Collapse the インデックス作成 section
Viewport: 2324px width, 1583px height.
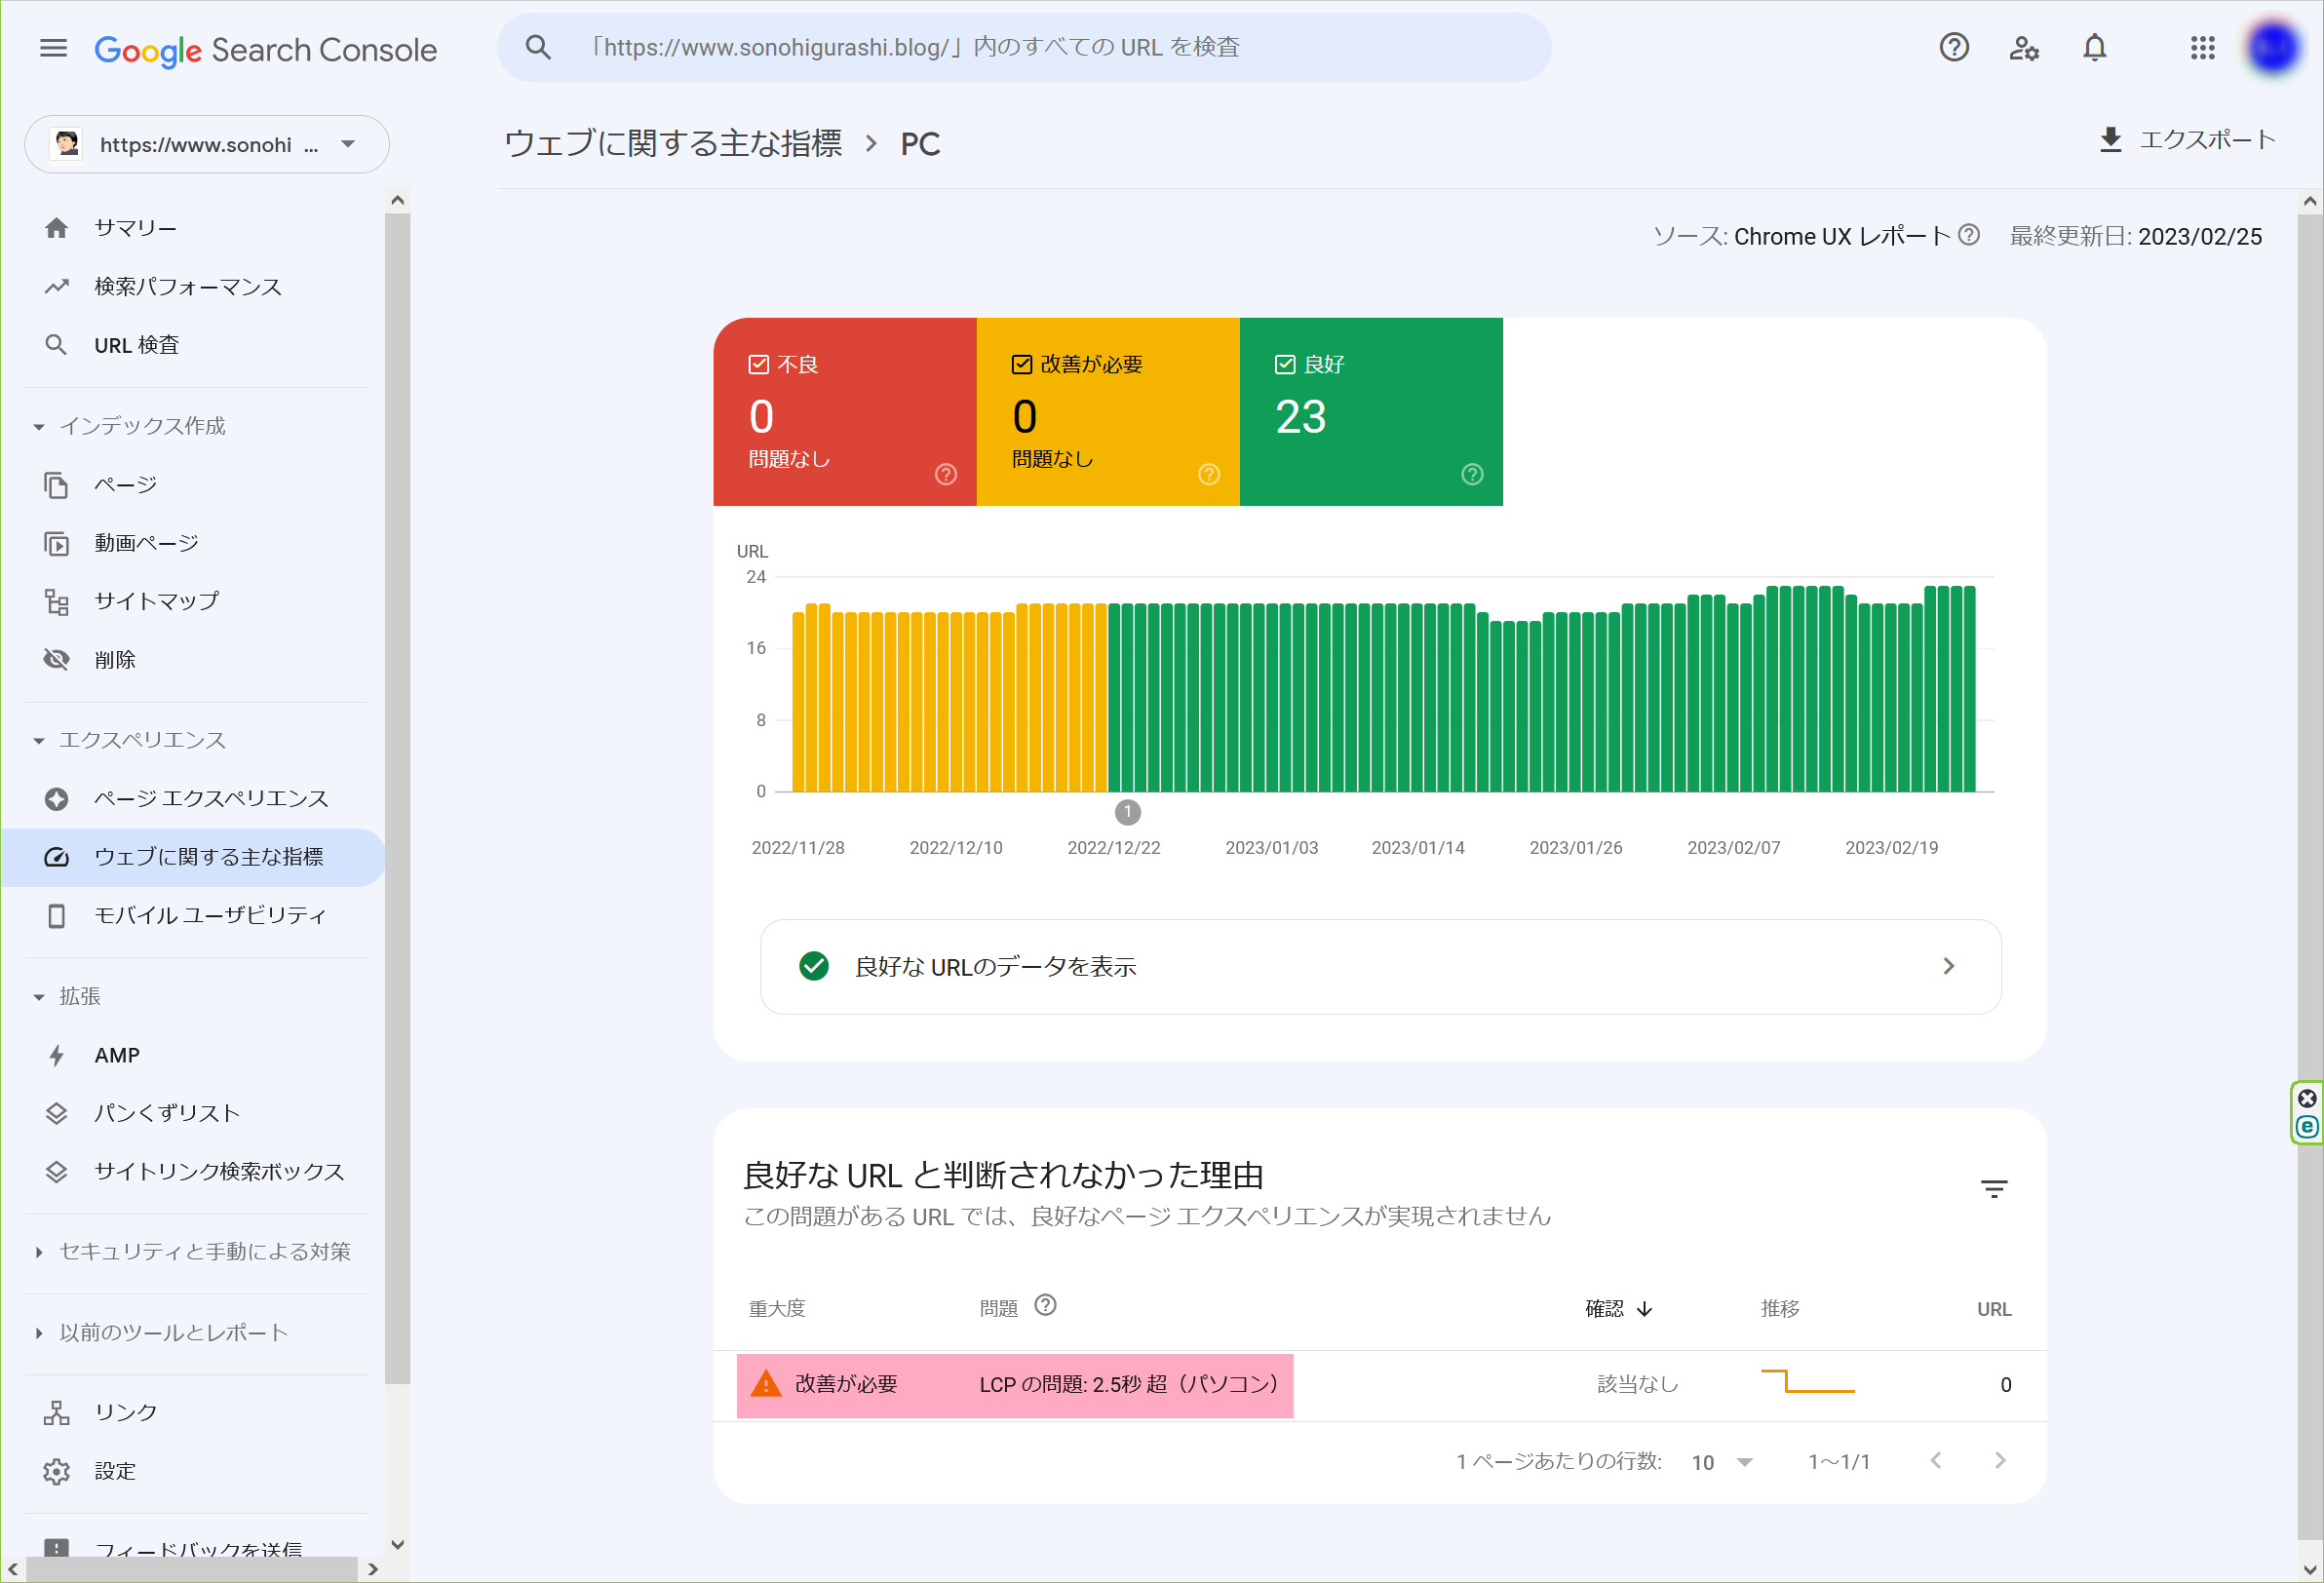pyautogui.click(x=38, y=427)
